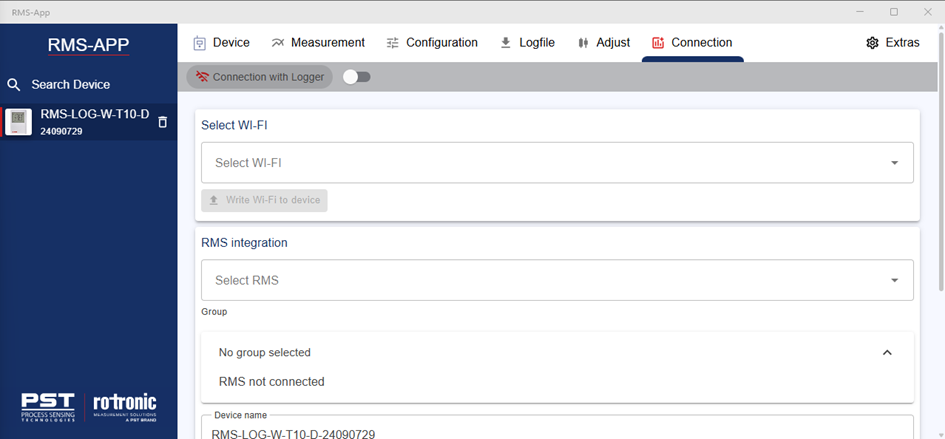Collapse the No group selected panel
Image resolution: width=945 pixels, height=439 pixels.
[887, 352]
